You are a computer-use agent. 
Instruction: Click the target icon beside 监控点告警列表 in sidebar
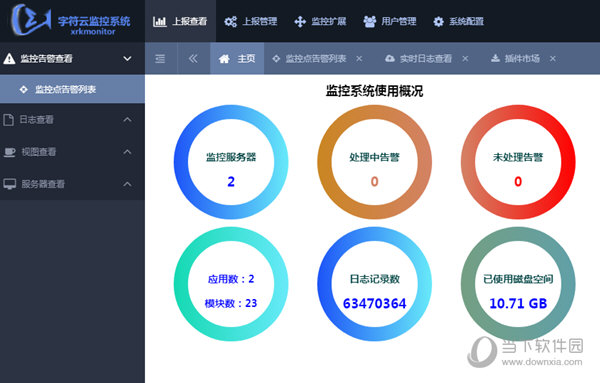[x=24, y=90]
